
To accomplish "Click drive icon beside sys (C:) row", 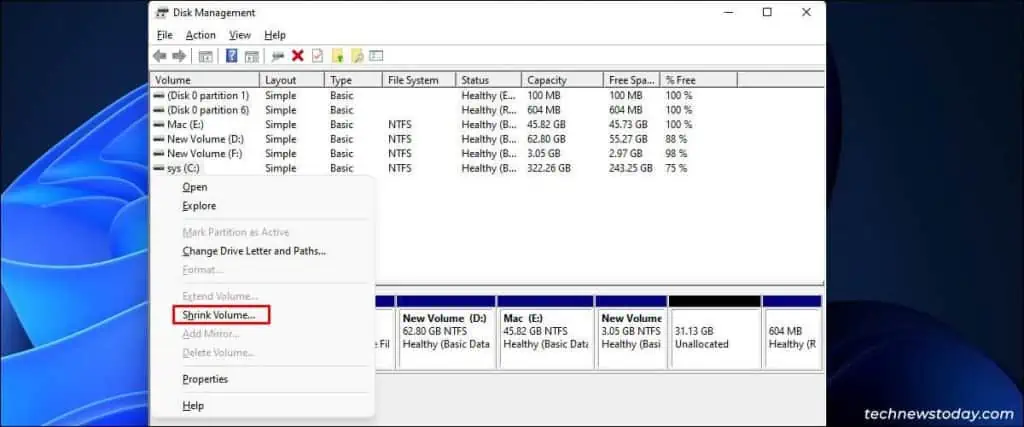I will click(159, 168).
